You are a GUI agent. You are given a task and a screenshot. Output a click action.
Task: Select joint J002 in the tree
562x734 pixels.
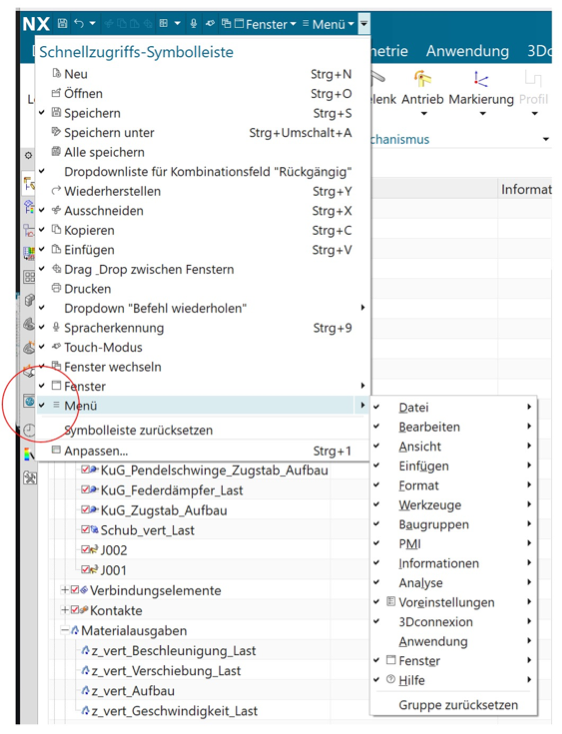coord(114,550)
